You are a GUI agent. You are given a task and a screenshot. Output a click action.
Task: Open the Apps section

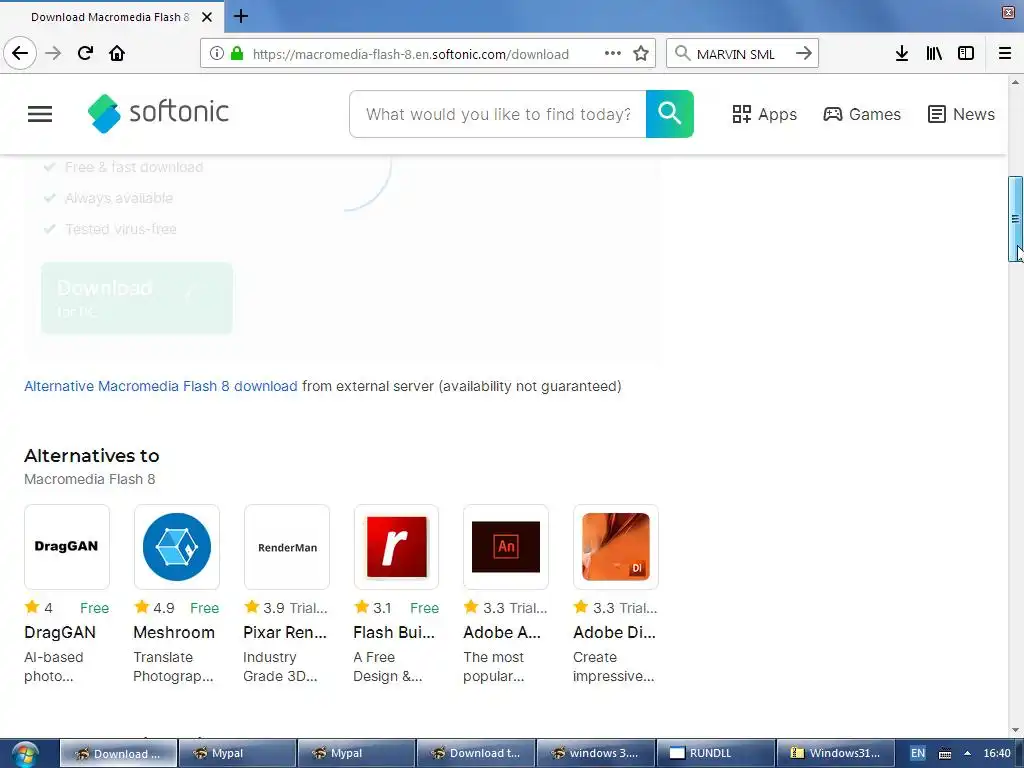click(764, 114)
